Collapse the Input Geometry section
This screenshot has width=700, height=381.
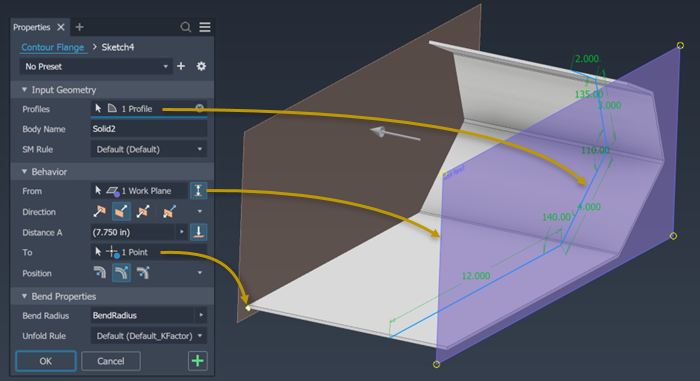[25, 90]
